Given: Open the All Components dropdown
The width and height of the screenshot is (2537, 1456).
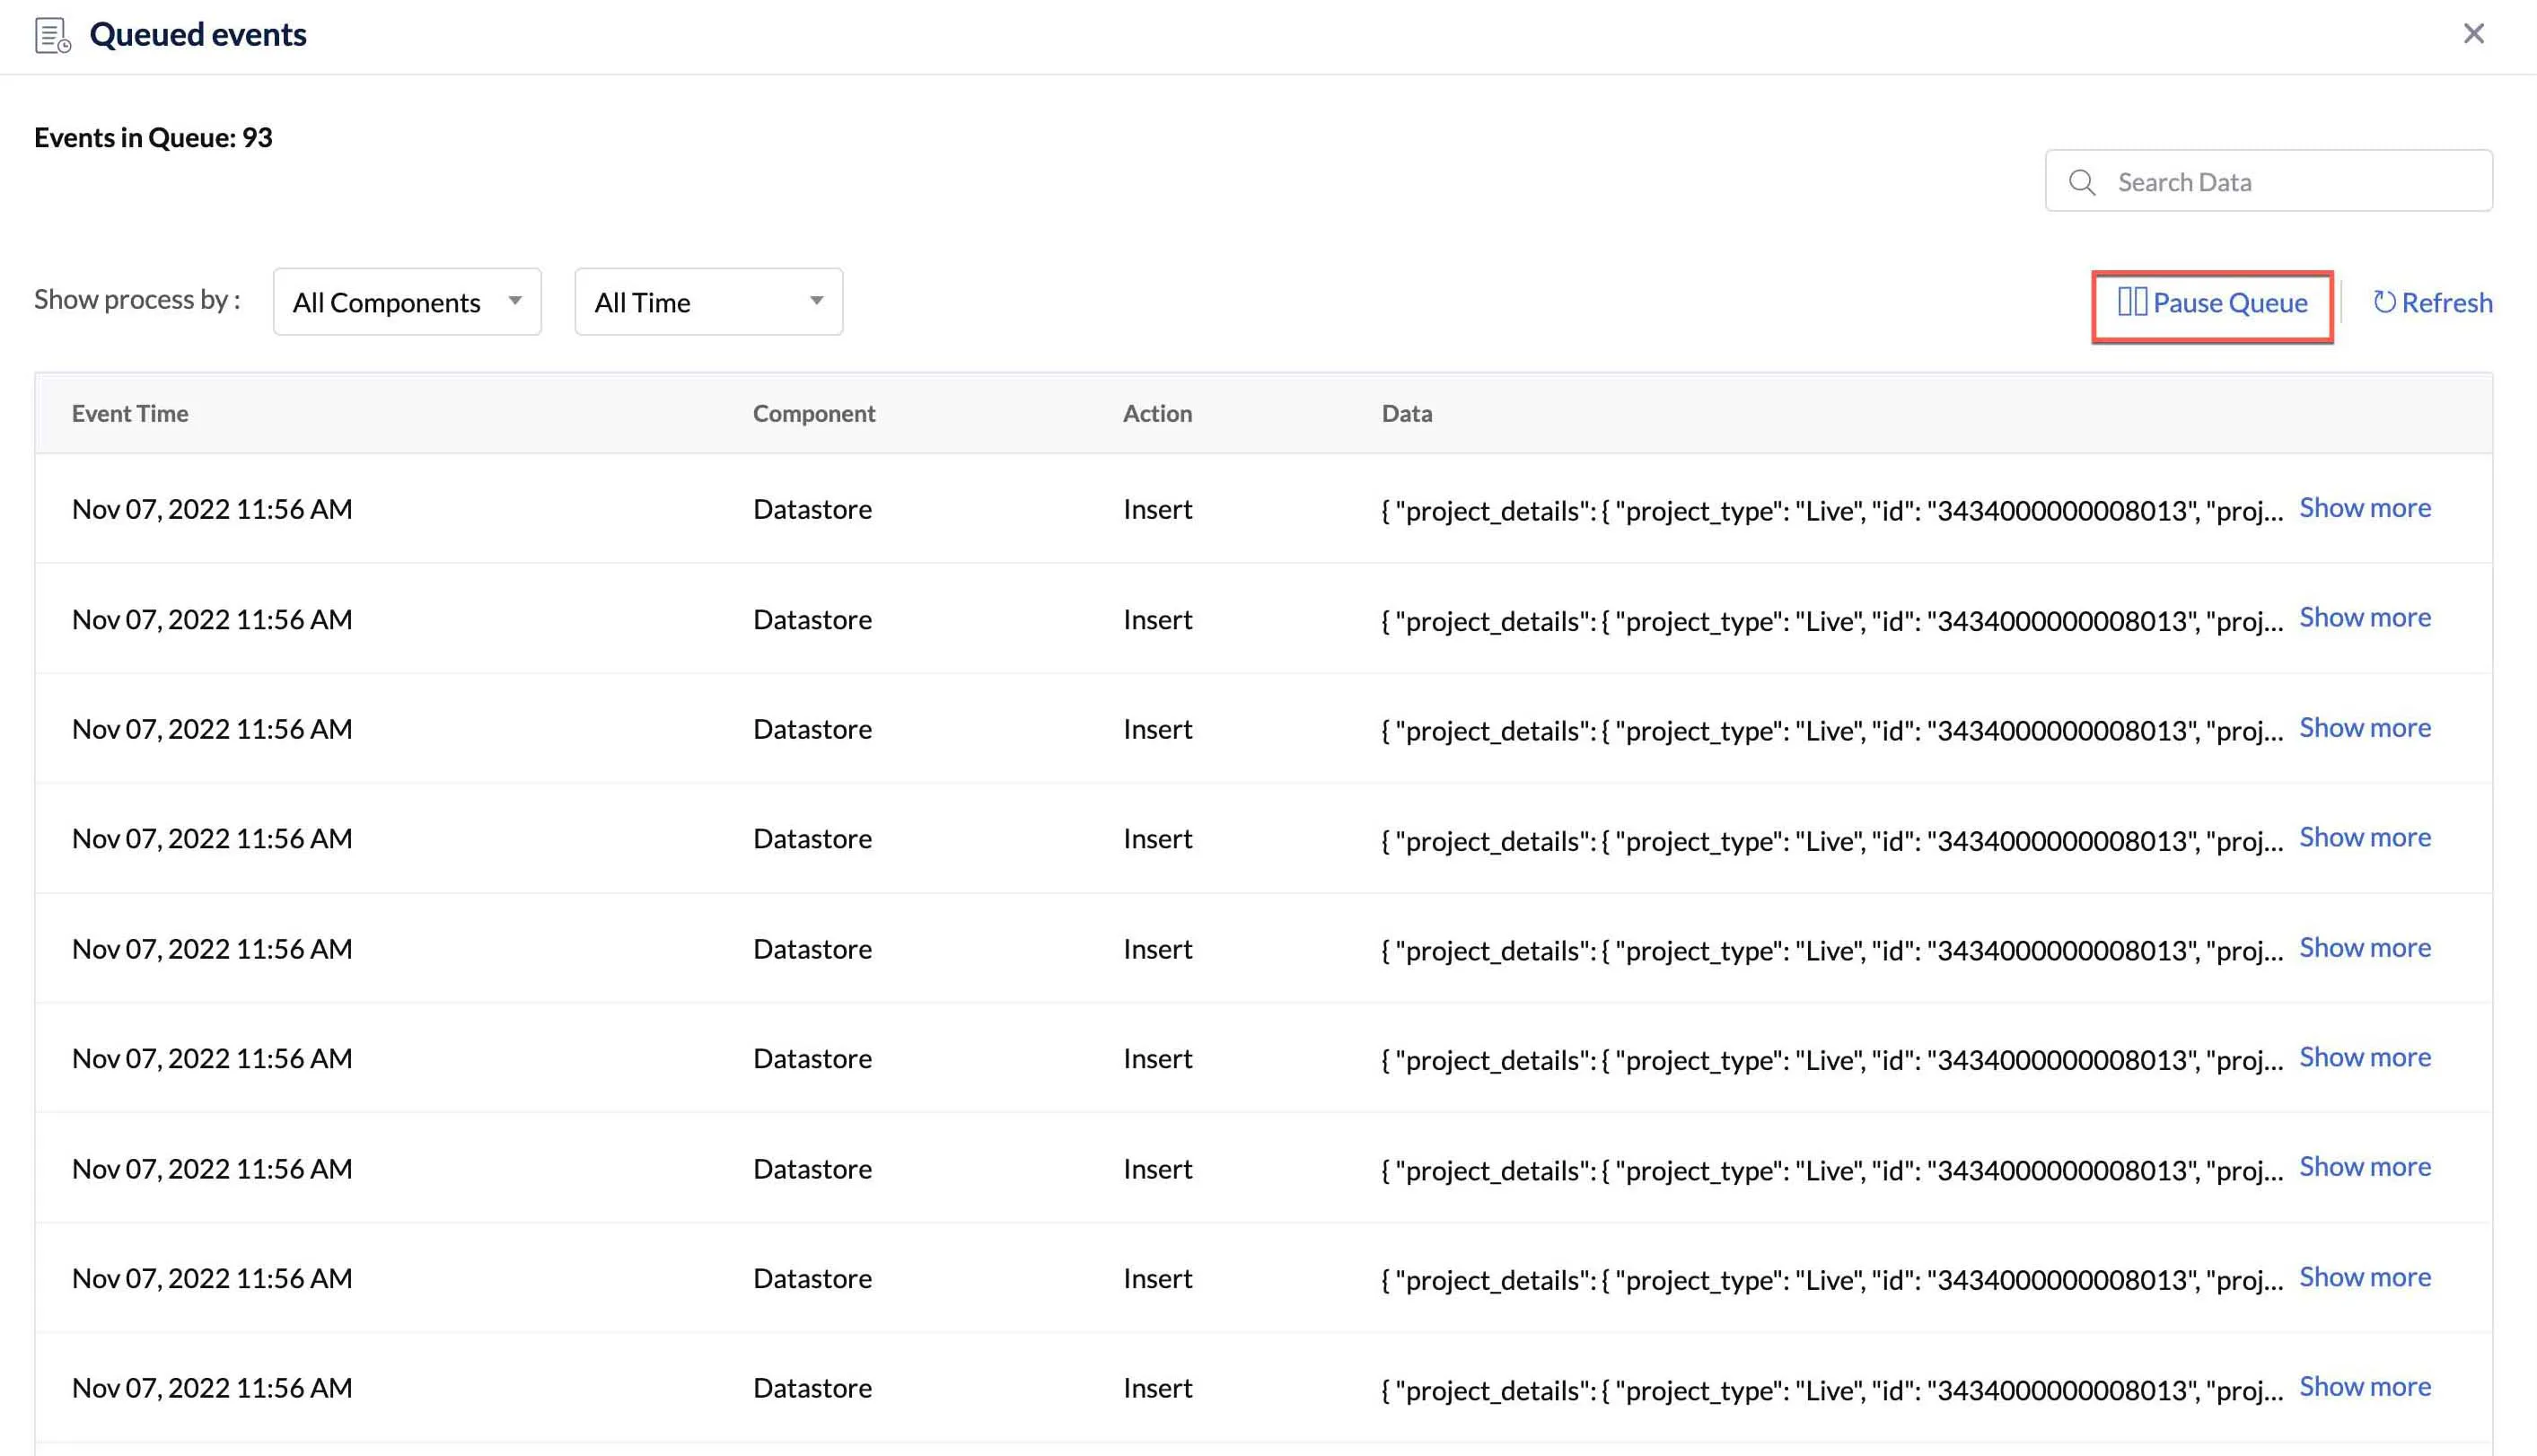Looking at the screenshot, I should tap(407, 302).
